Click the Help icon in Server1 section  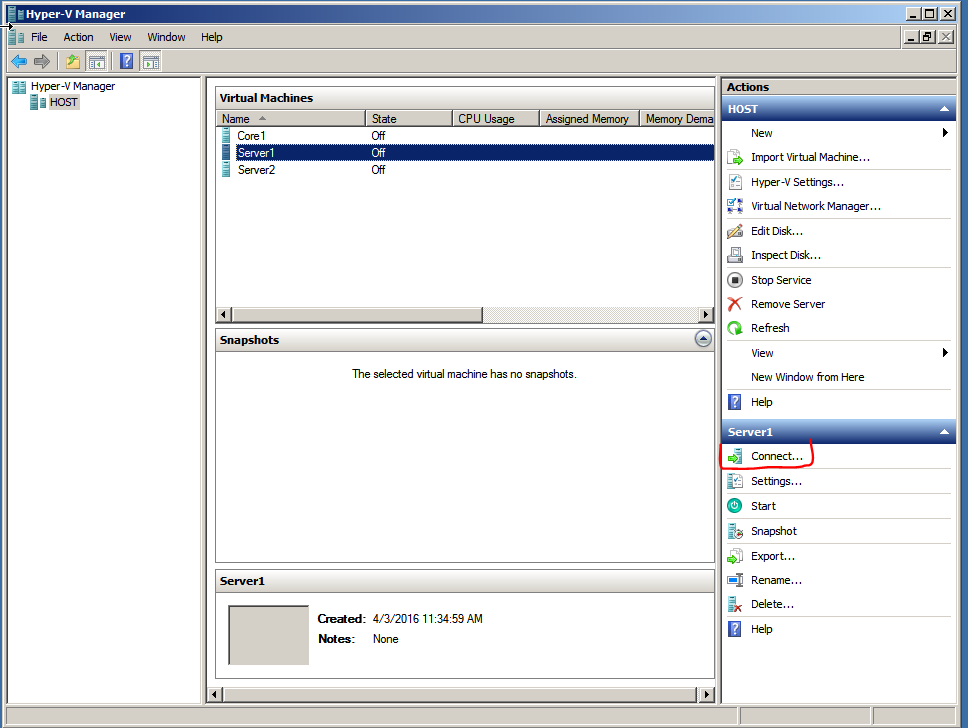coord(735,629)
